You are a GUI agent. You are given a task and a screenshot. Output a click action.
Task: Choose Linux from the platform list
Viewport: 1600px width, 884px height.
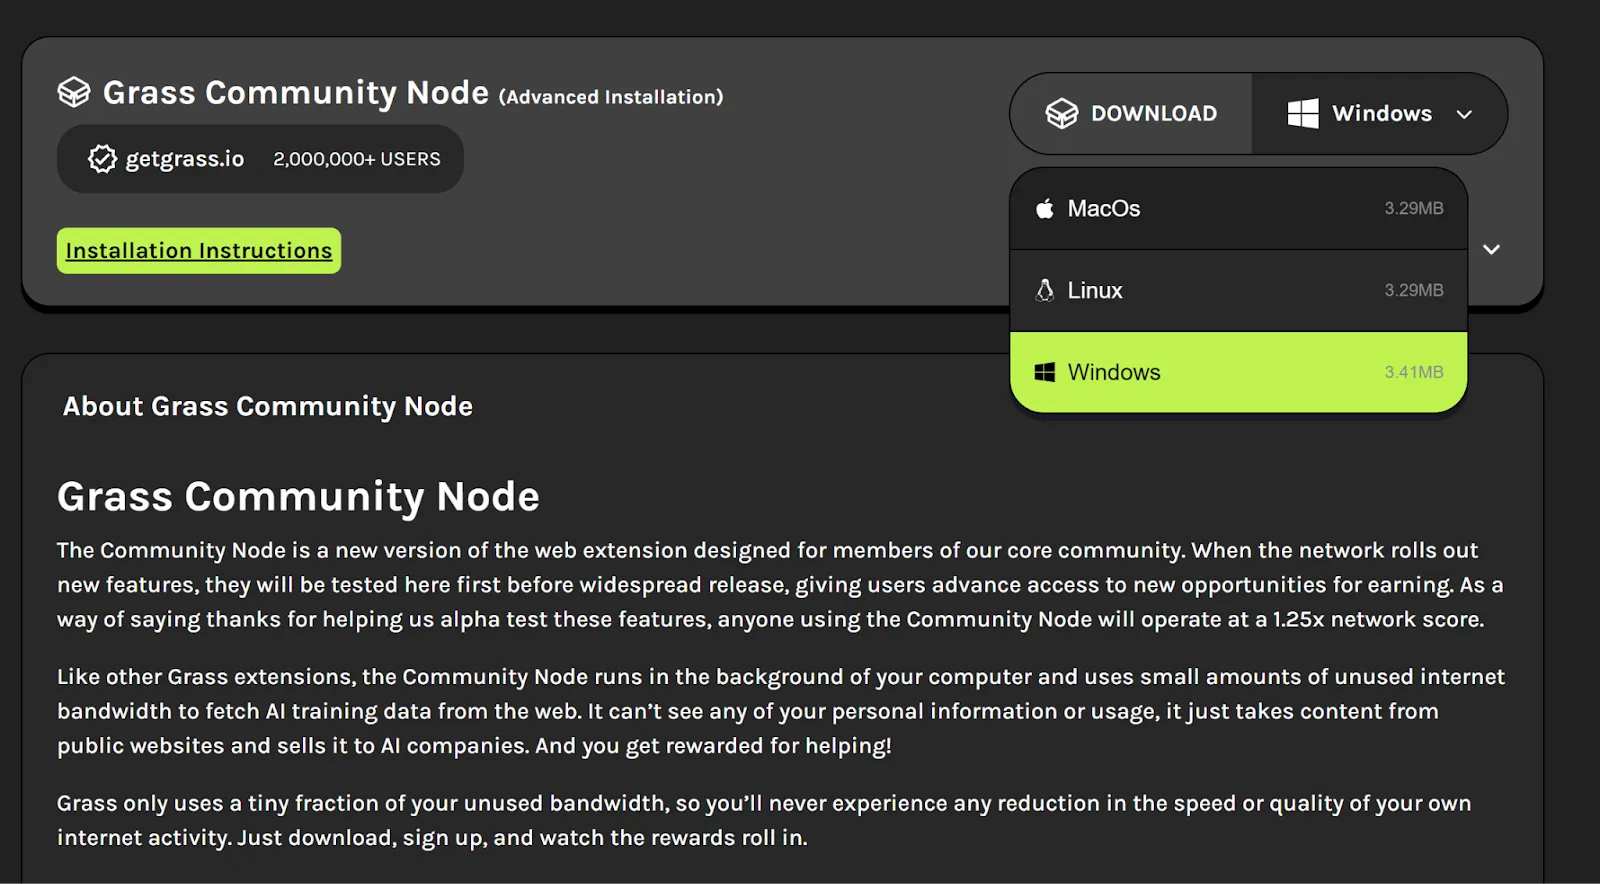[x=1239, y=290]
